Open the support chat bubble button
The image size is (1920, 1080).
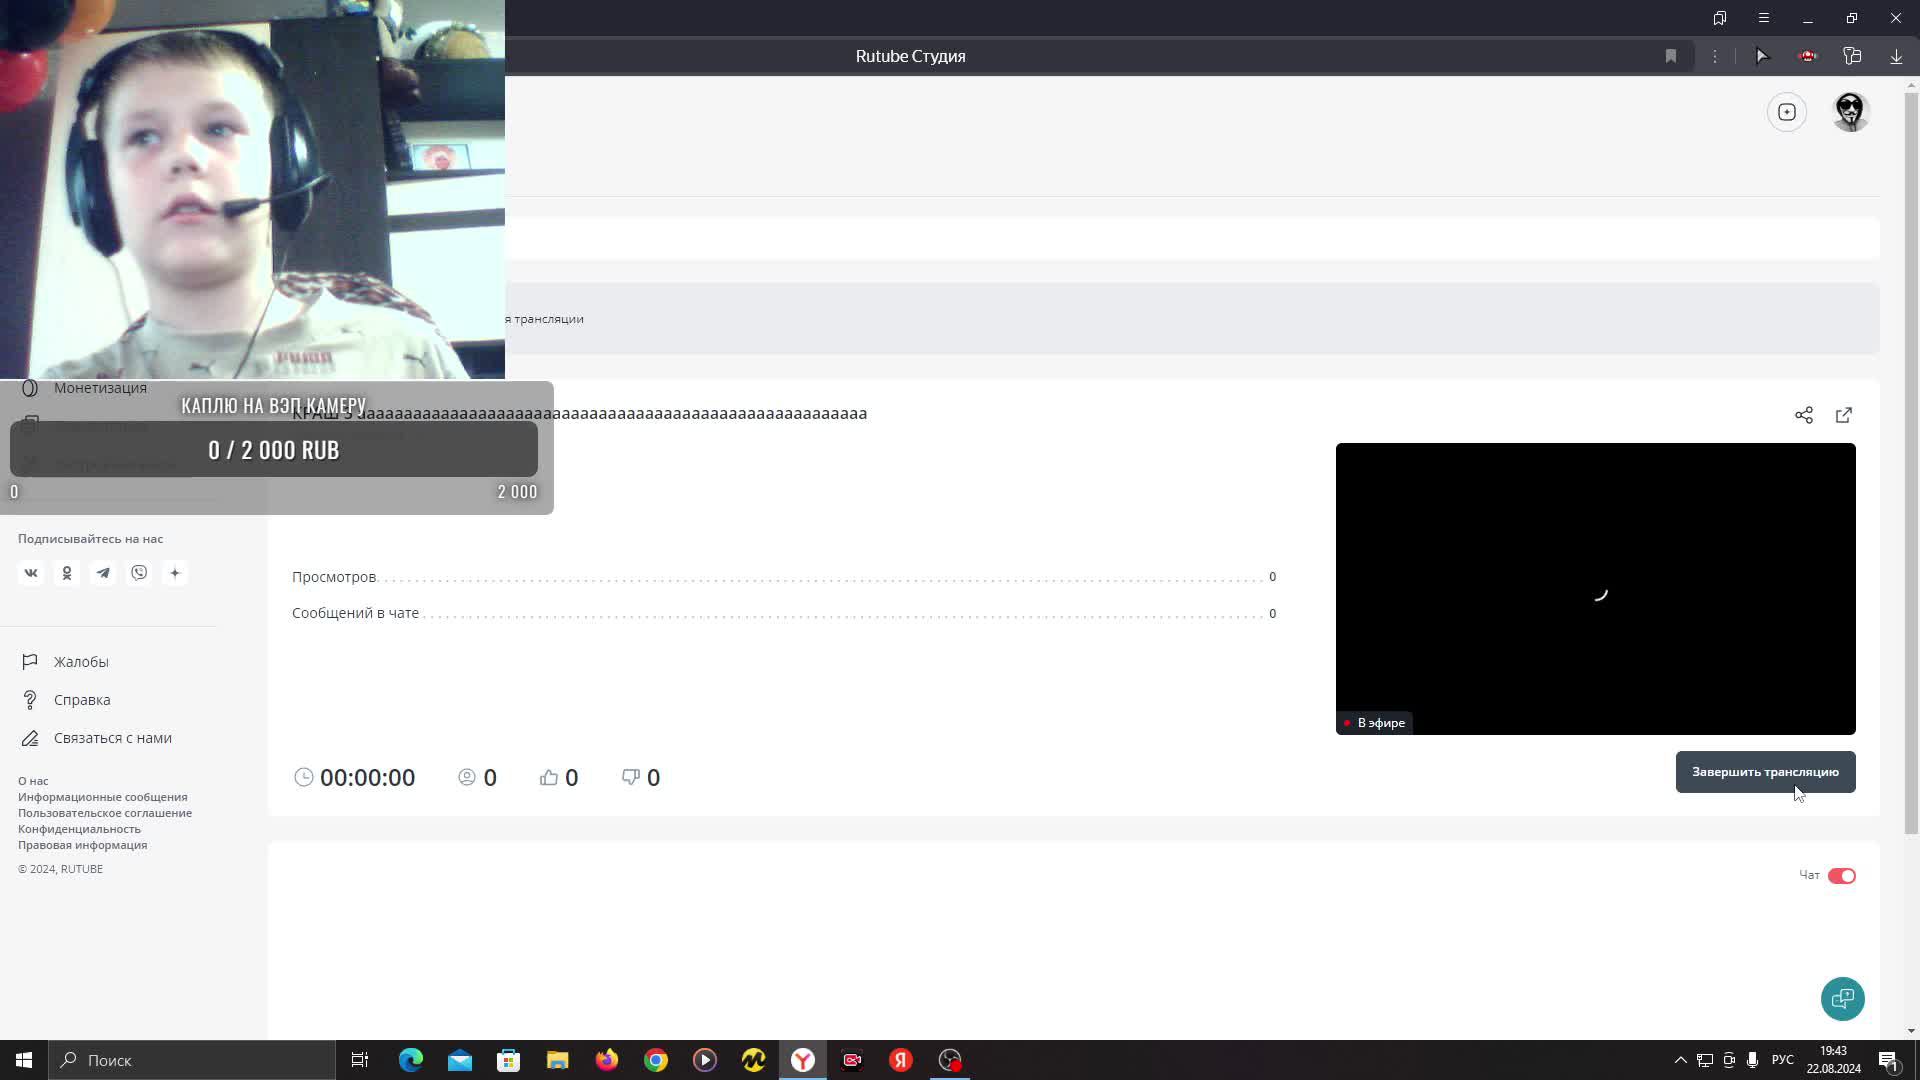[1842, 999]
